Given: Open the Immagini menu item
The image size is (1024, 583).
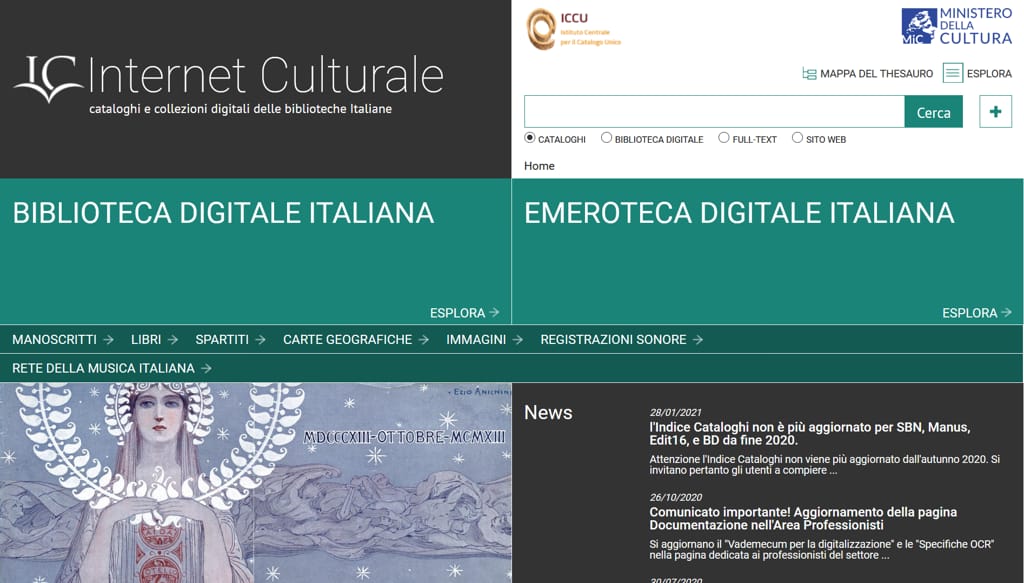Looking at the screenshot, I should point(485,339).
